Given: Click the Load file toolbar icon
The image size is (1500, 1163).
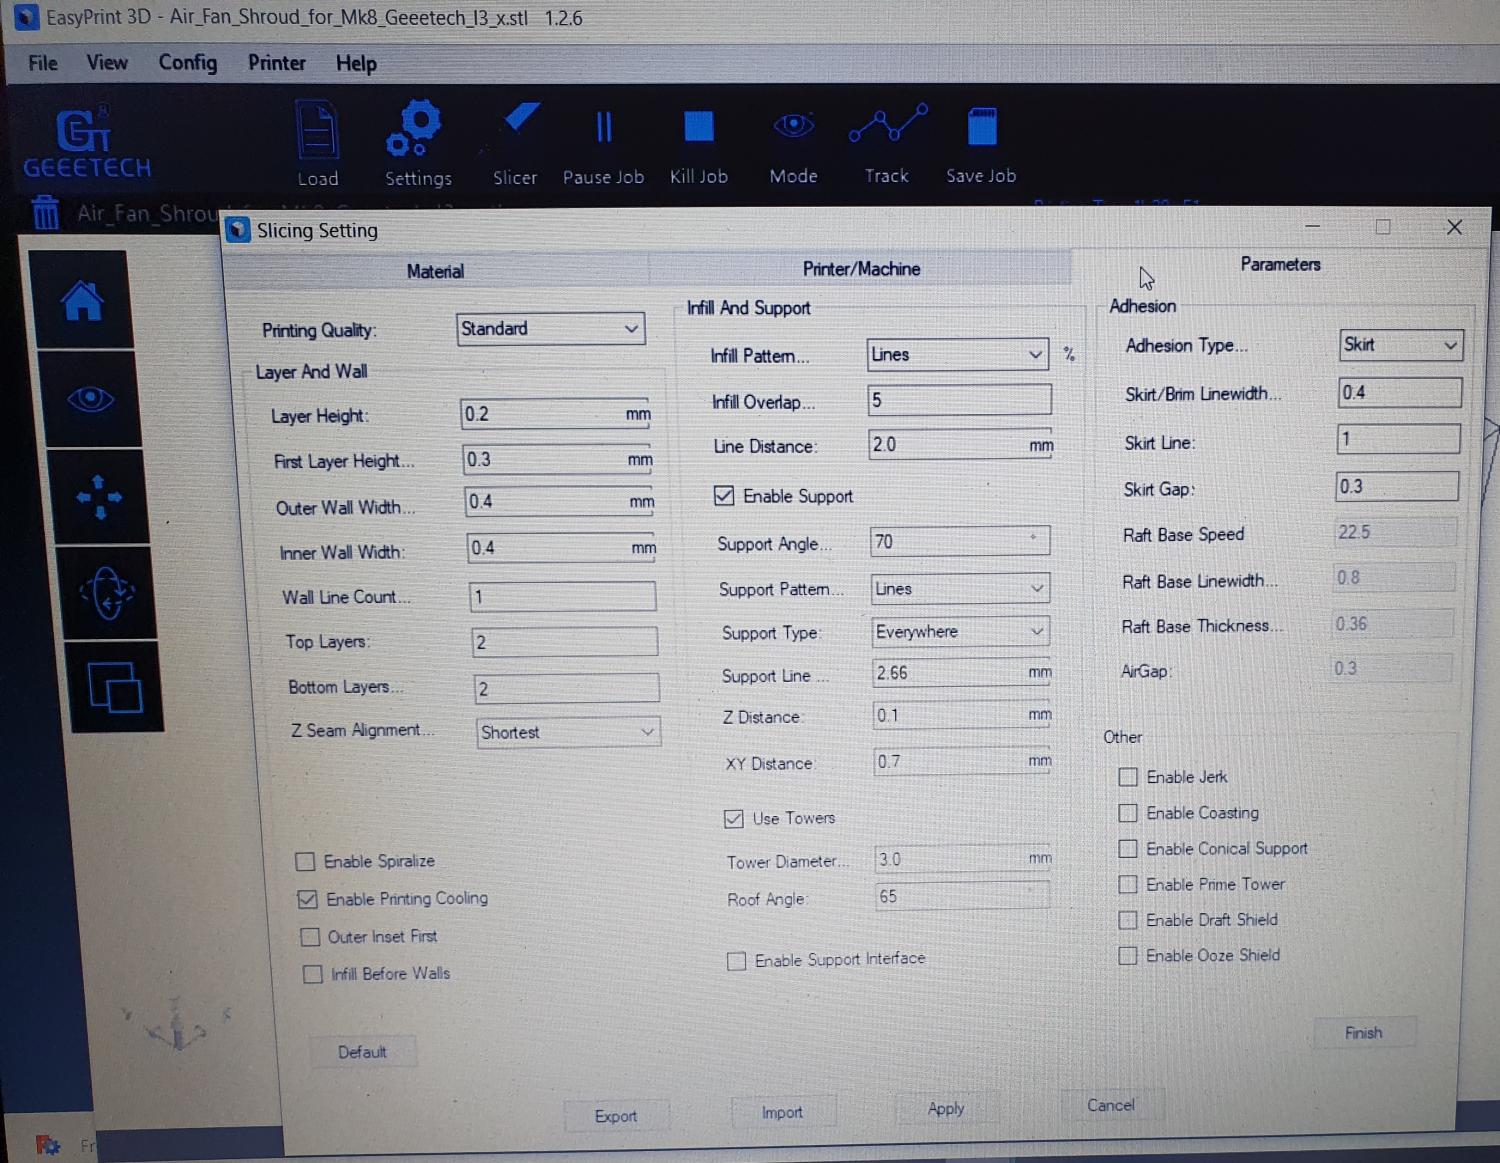Looking at the screenshot, I should coord(317,131).
